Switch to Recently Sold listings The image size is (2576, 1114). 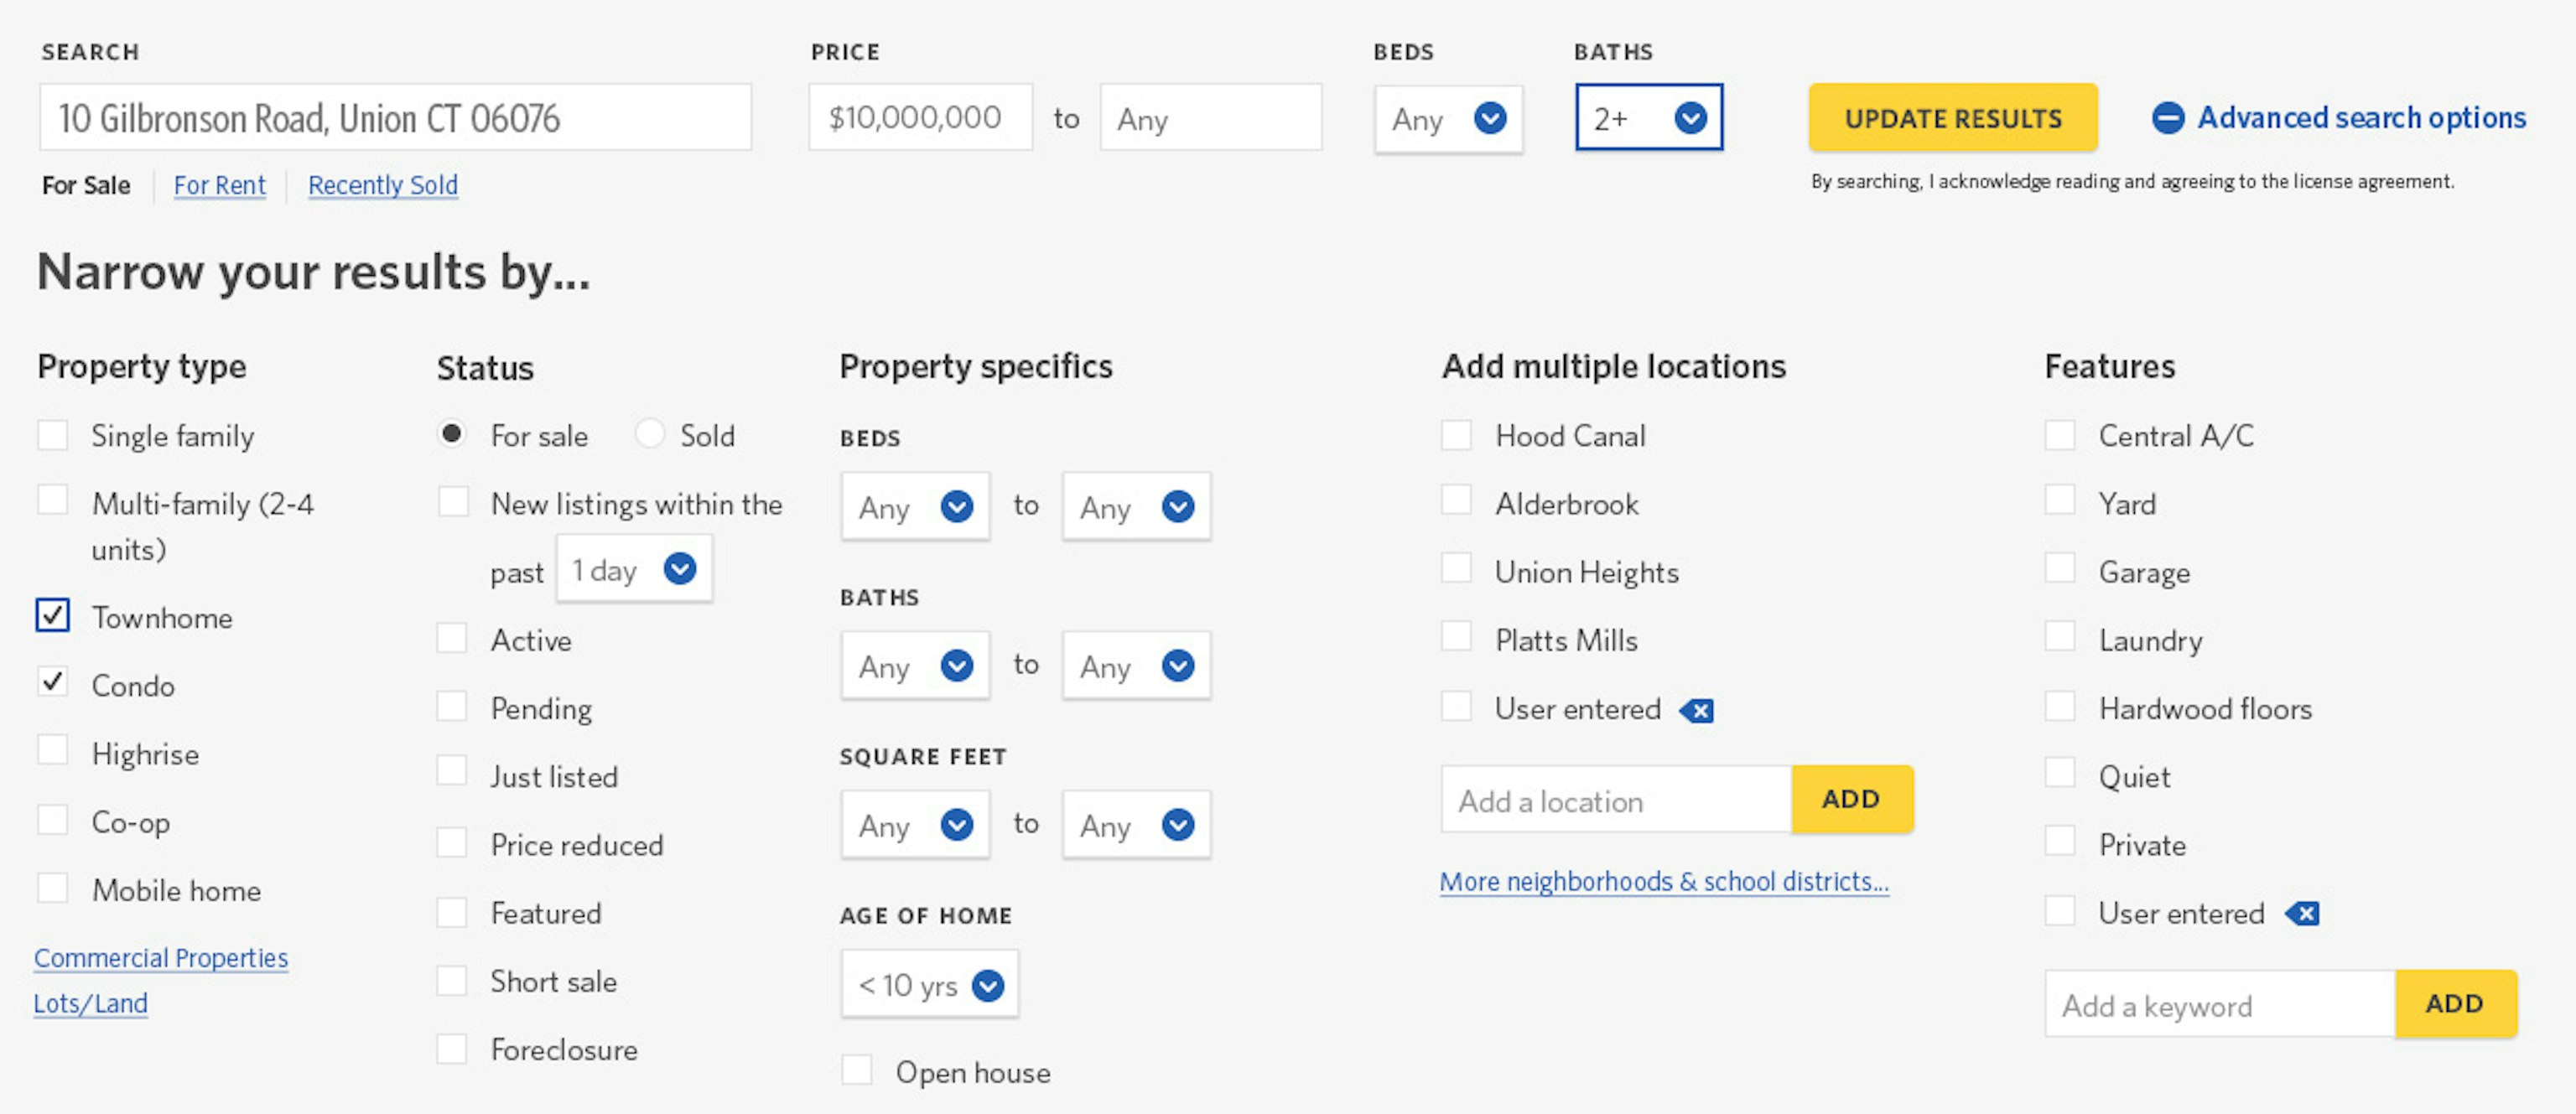[382, 185]
